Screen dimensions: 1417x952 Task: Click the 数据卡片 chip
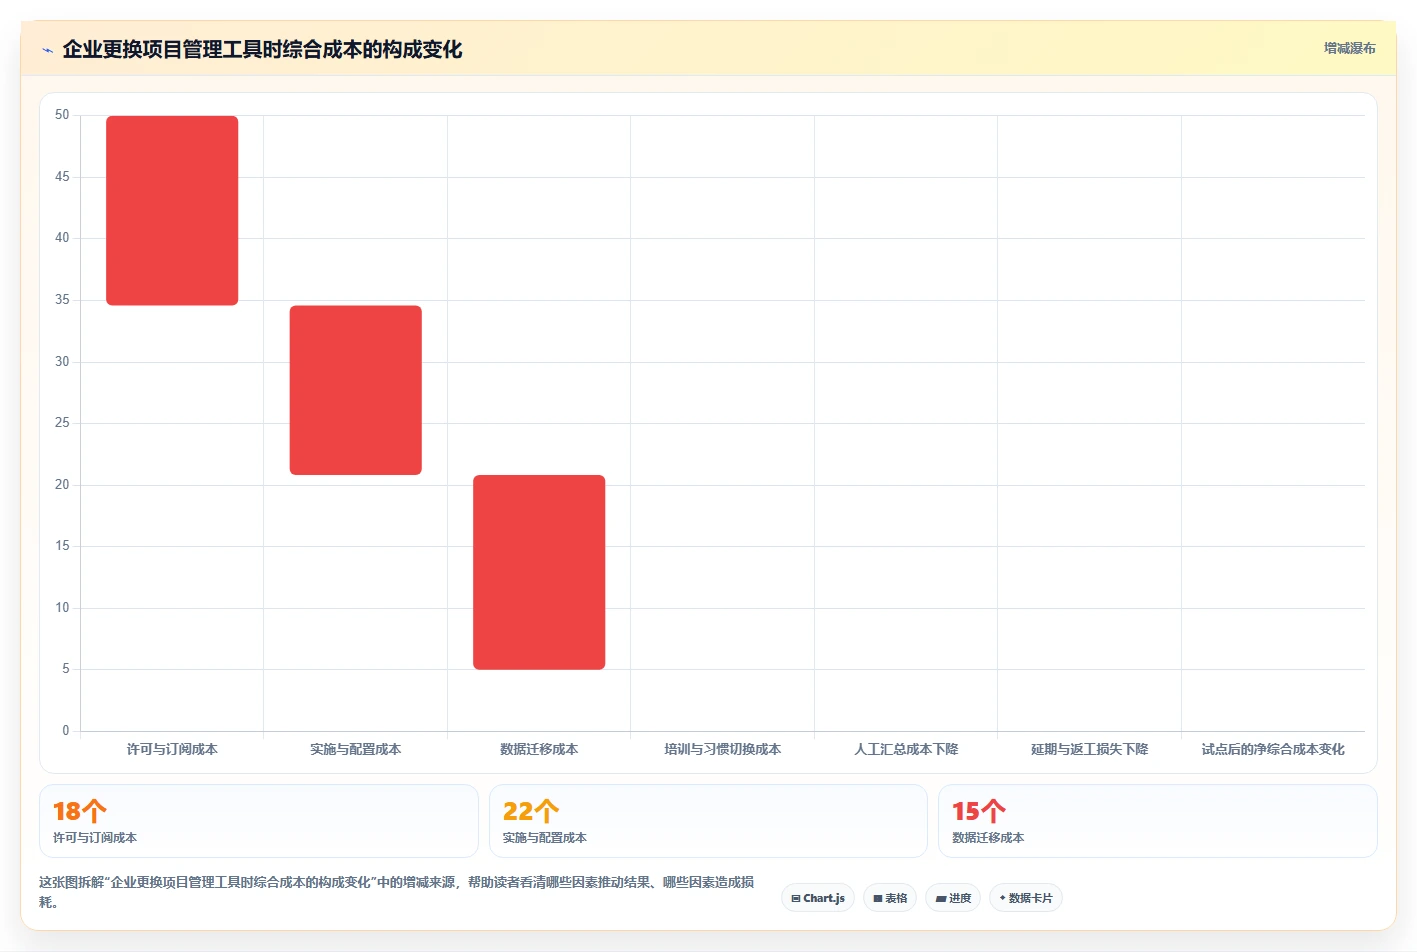pyautogui.click(x=1026, y=898)
